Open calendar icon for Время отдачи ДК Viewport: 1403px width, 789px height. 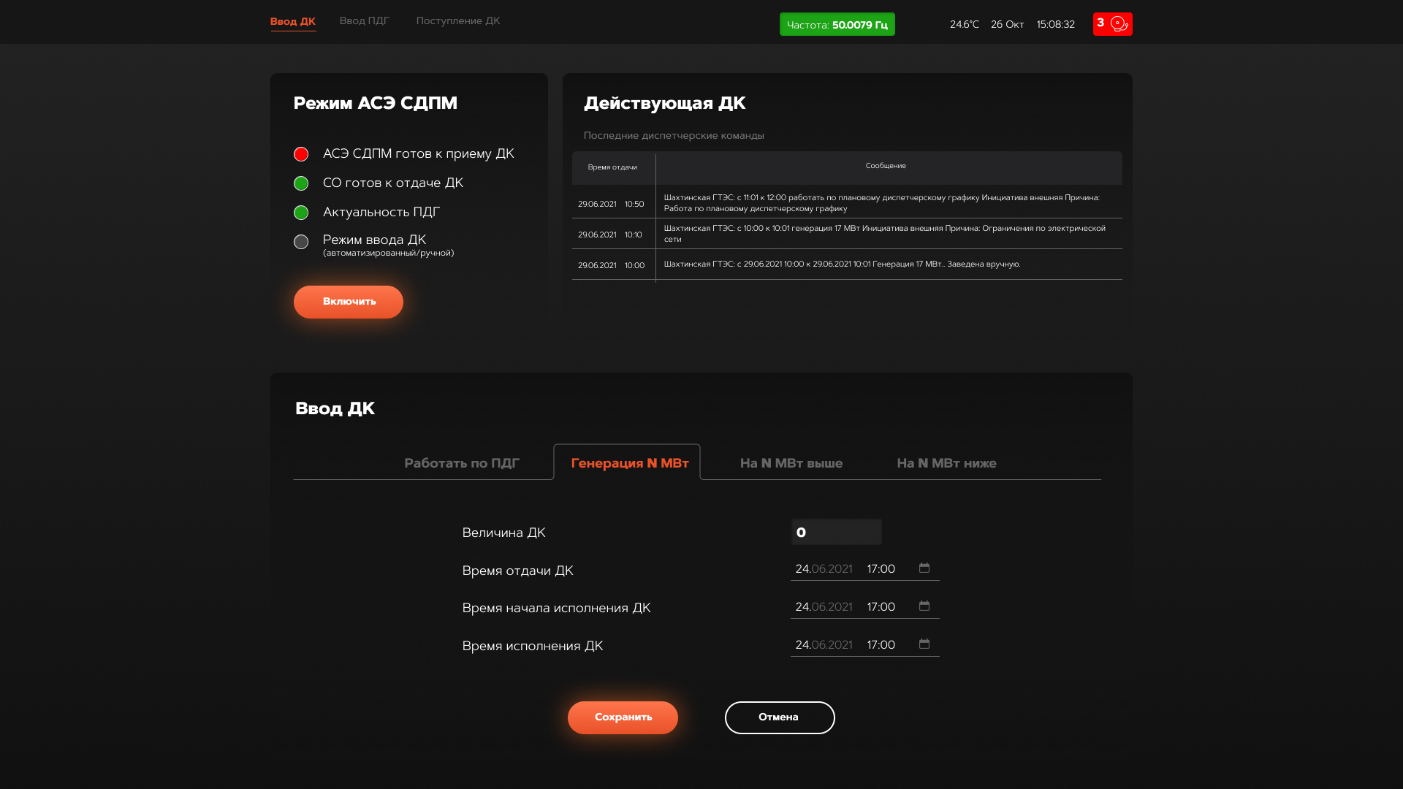pyautogui.click(x=924, y=569)
